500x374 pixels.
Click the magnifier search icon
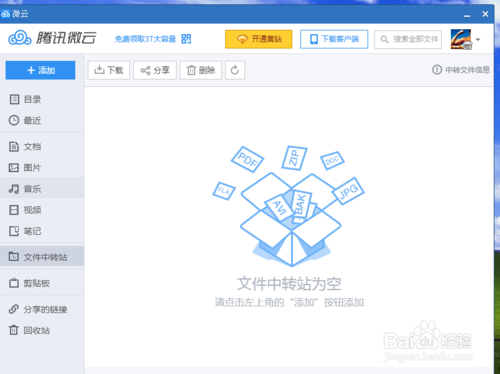coord(384,40)
